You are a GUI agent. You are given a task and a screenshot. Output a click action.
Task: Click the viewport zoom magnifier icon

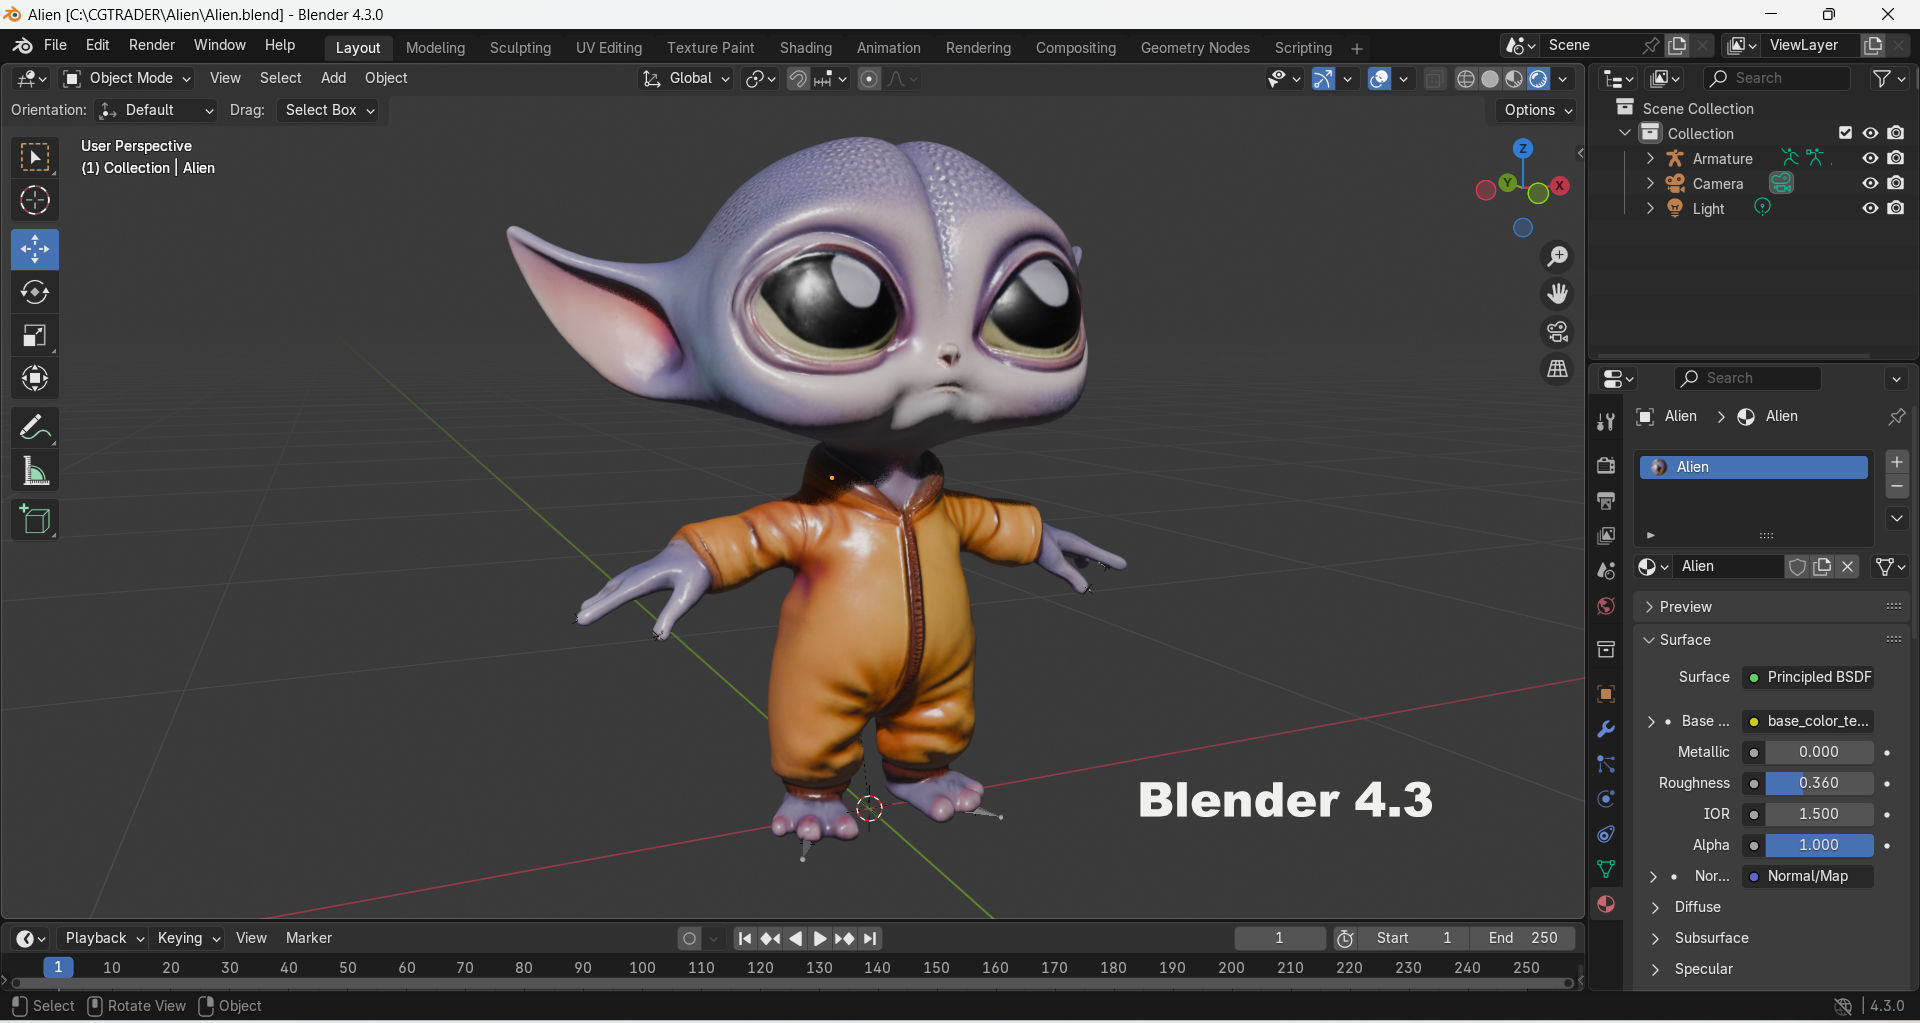tap(1557, 257)
